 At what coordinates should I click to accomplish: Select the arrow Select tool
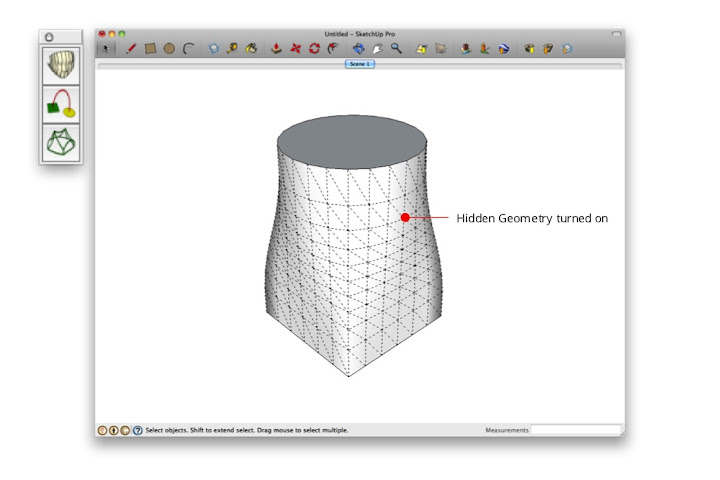click(x=108, y=47)
